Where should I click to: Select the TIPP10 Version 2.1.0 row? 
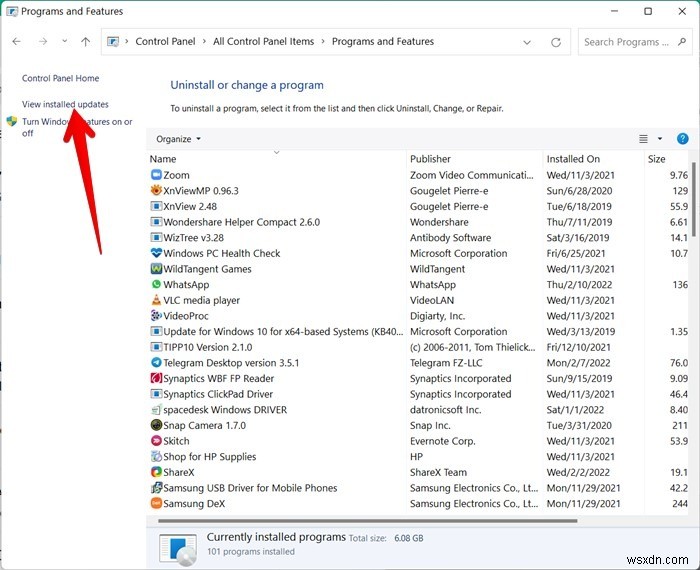[418, 347]
